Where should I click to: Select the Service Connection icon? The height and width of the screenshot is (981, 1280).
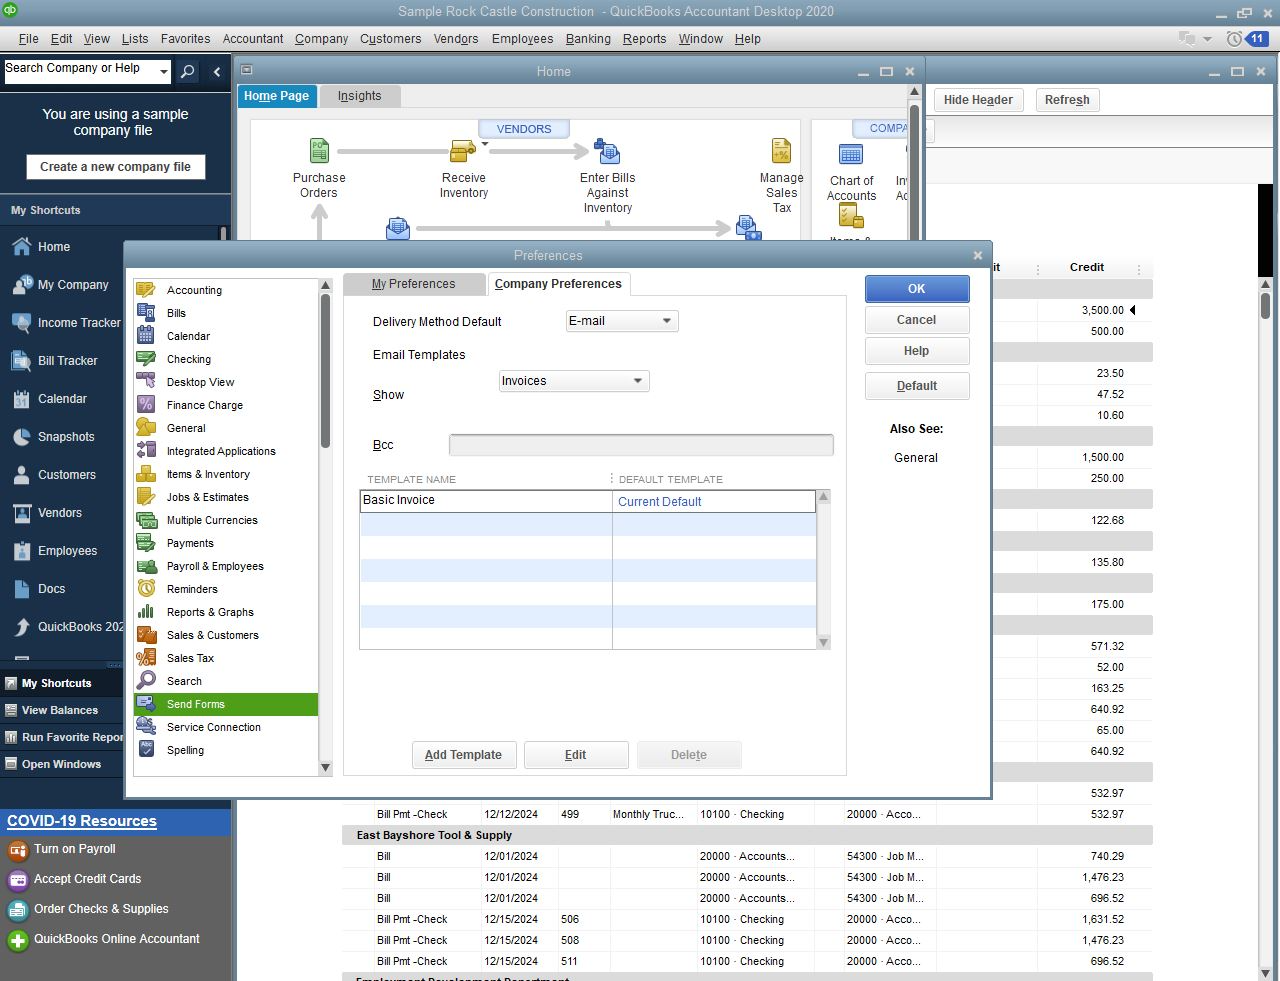click(146, 727)
